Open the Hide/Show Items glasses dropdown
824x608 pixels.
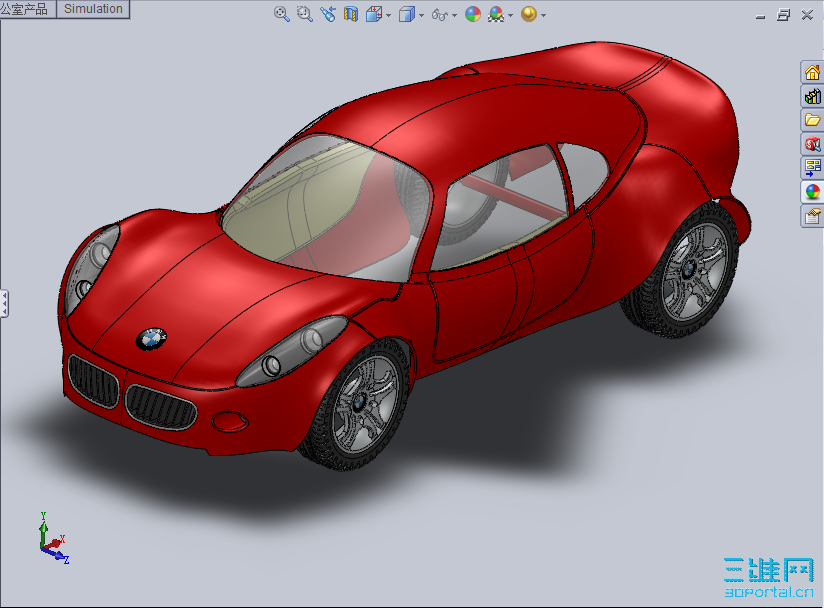point(455,16)
